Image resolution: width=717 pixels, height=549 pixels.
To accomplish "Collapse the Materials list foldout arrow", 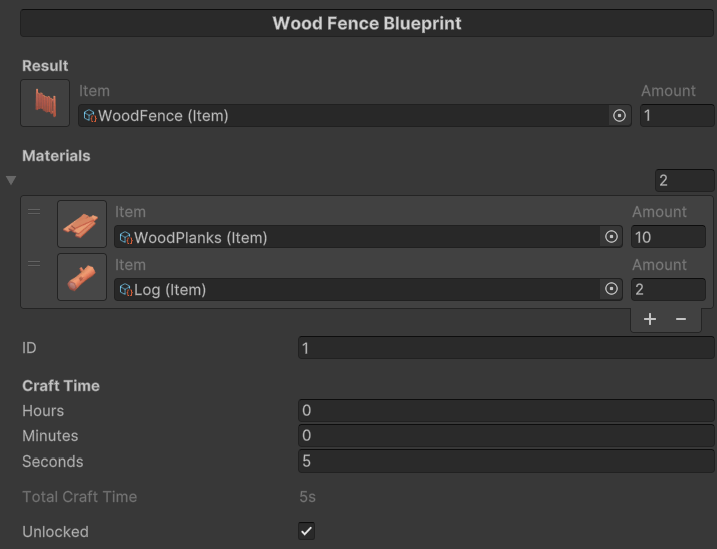I will 11,180.
